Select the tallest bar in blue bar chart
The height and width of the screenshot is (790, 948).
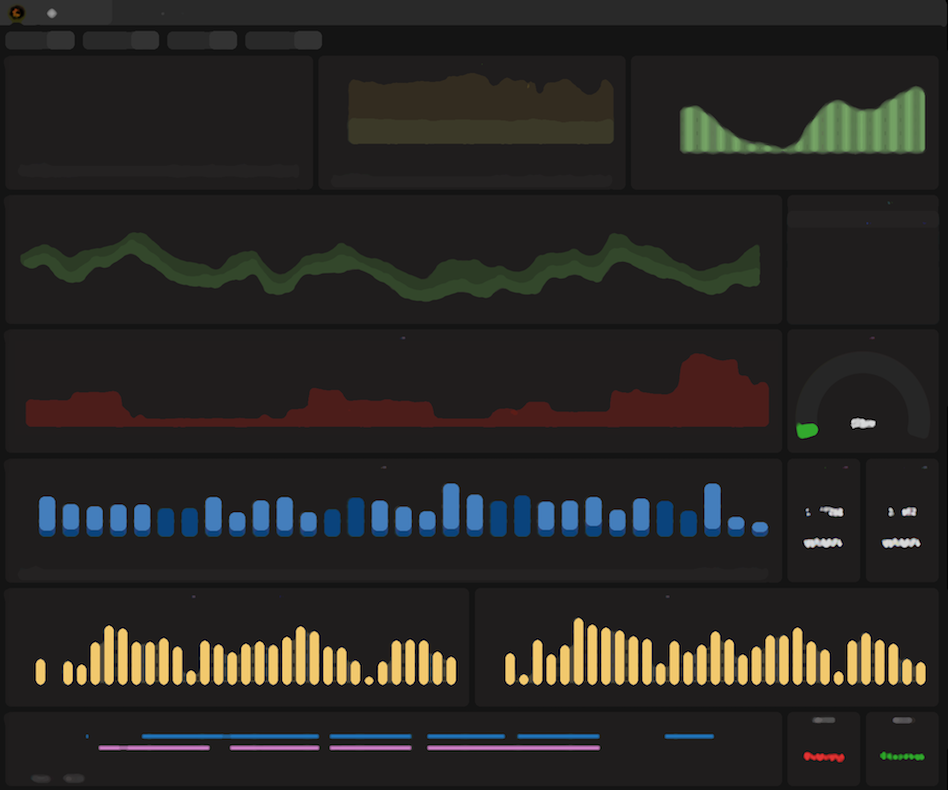click(451, 508)
